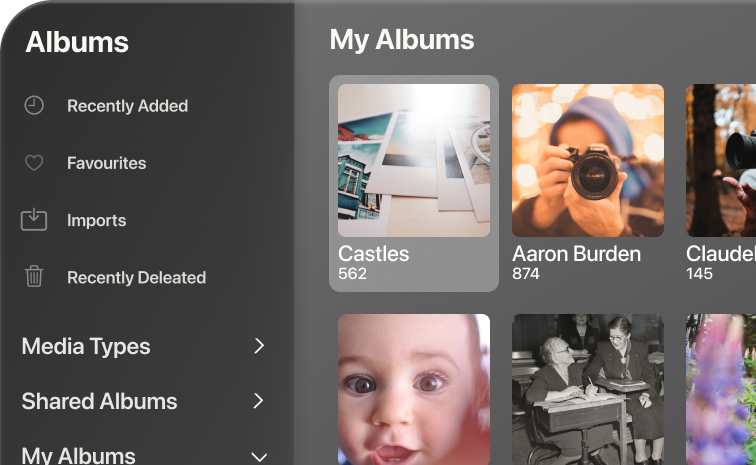Collapse the My Albums sidebar chevron
756x465 pixels.
point(259,456)
